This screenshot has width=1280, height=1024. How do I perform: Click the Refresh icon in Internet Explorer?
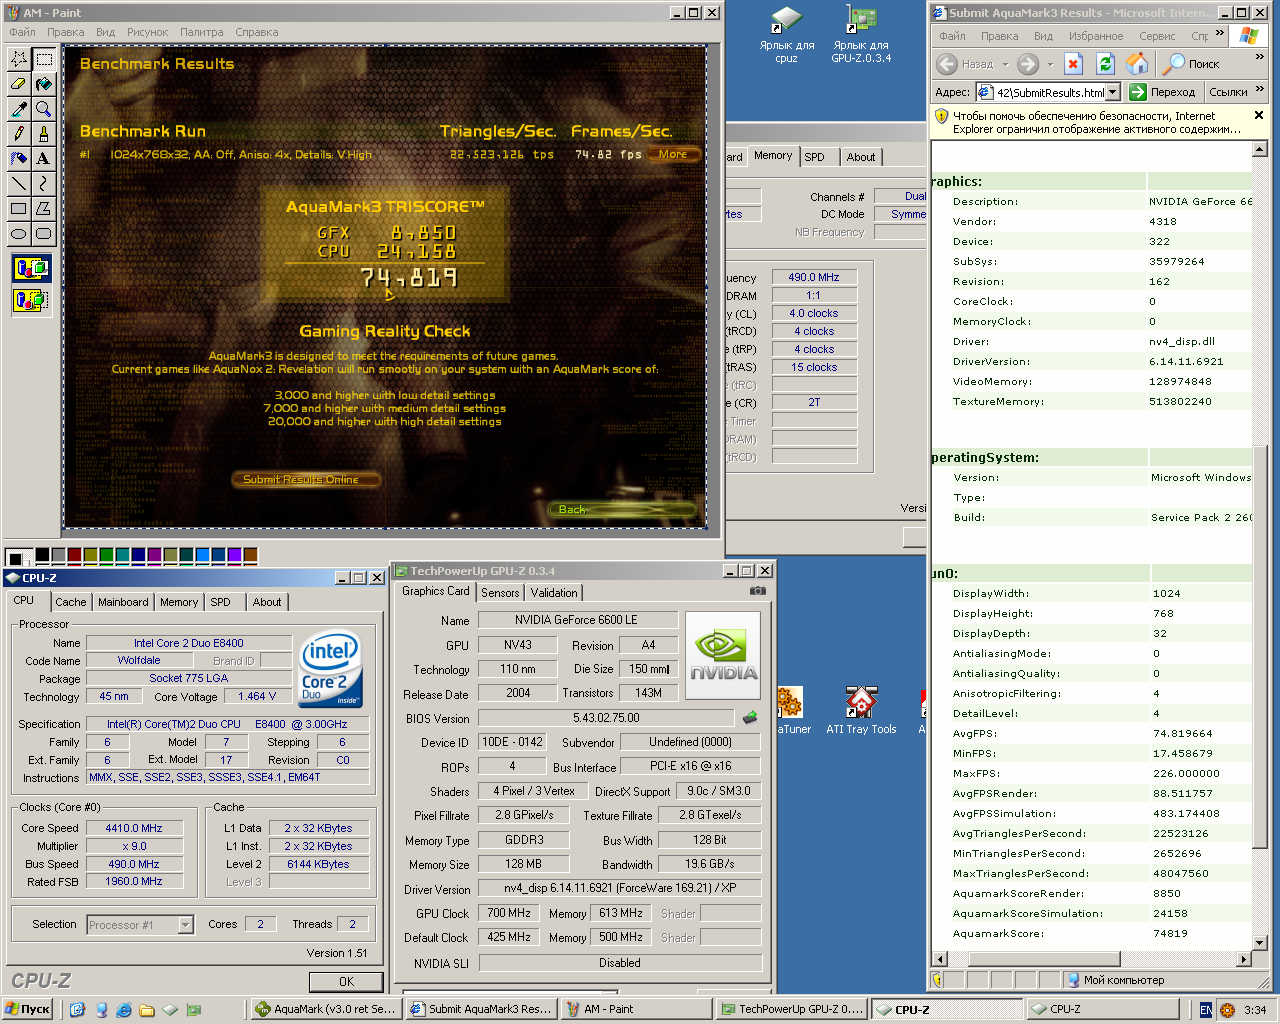click(1105, 64)
